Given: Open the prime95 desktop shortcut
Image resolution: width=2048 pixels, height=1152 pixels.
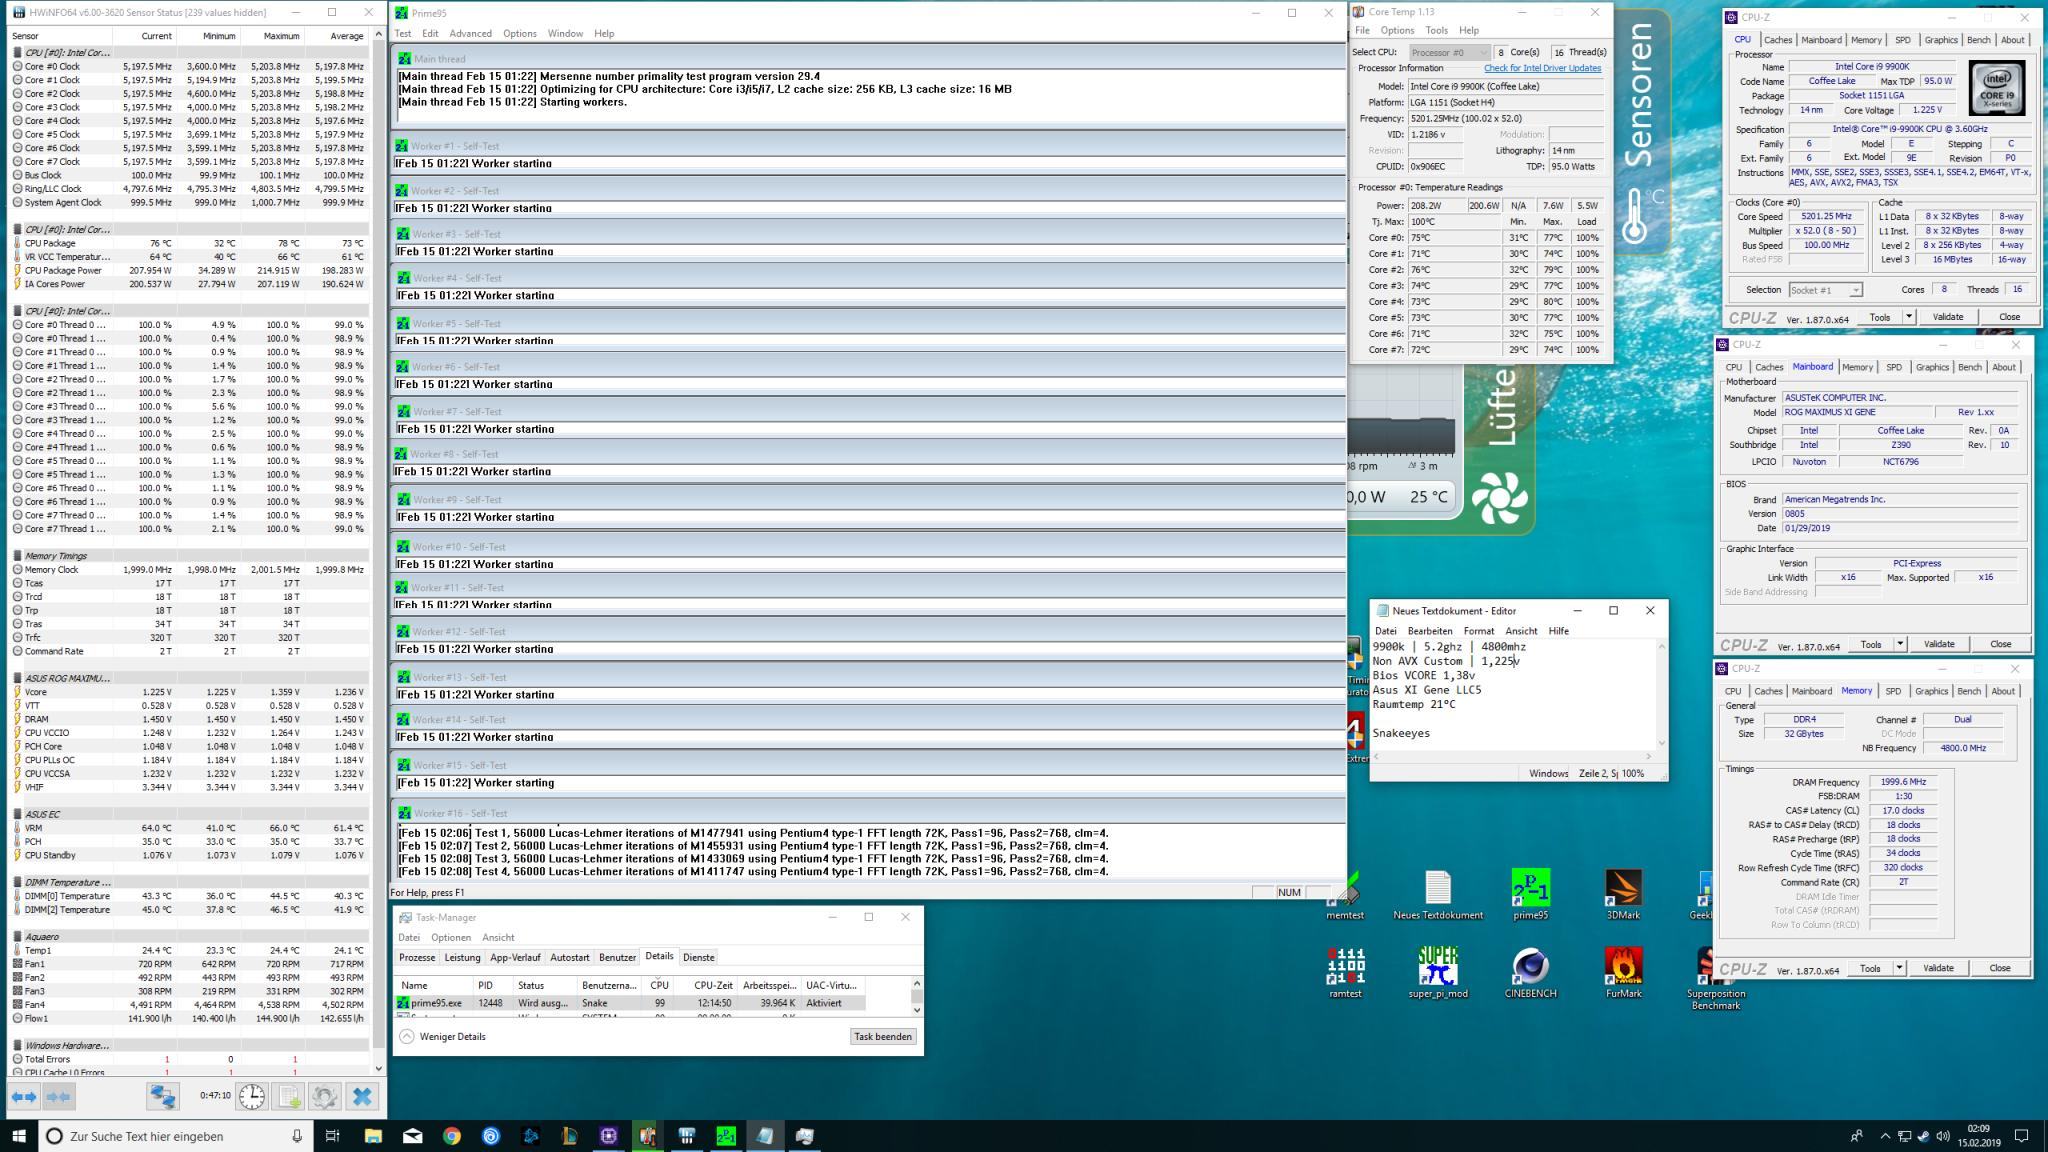Looking at the screenshot, I should (1530, 893).
